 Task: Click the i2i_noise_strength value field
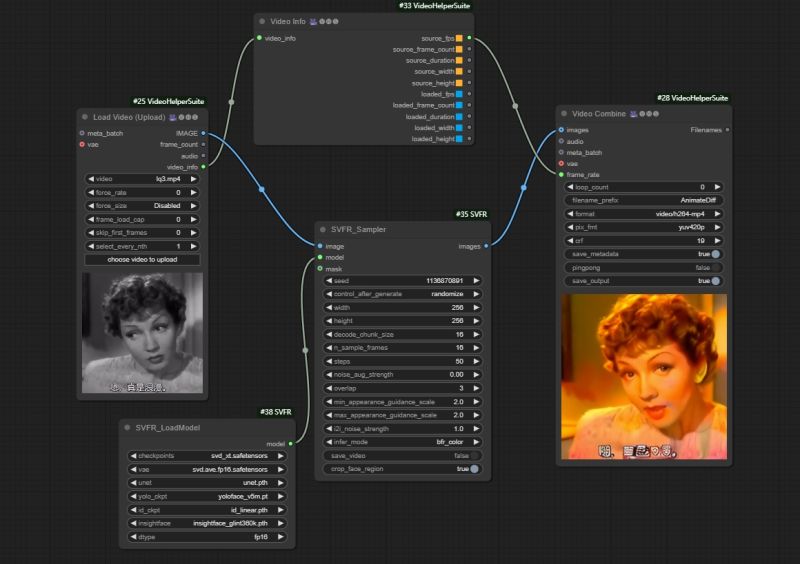(x=403, y=429)
